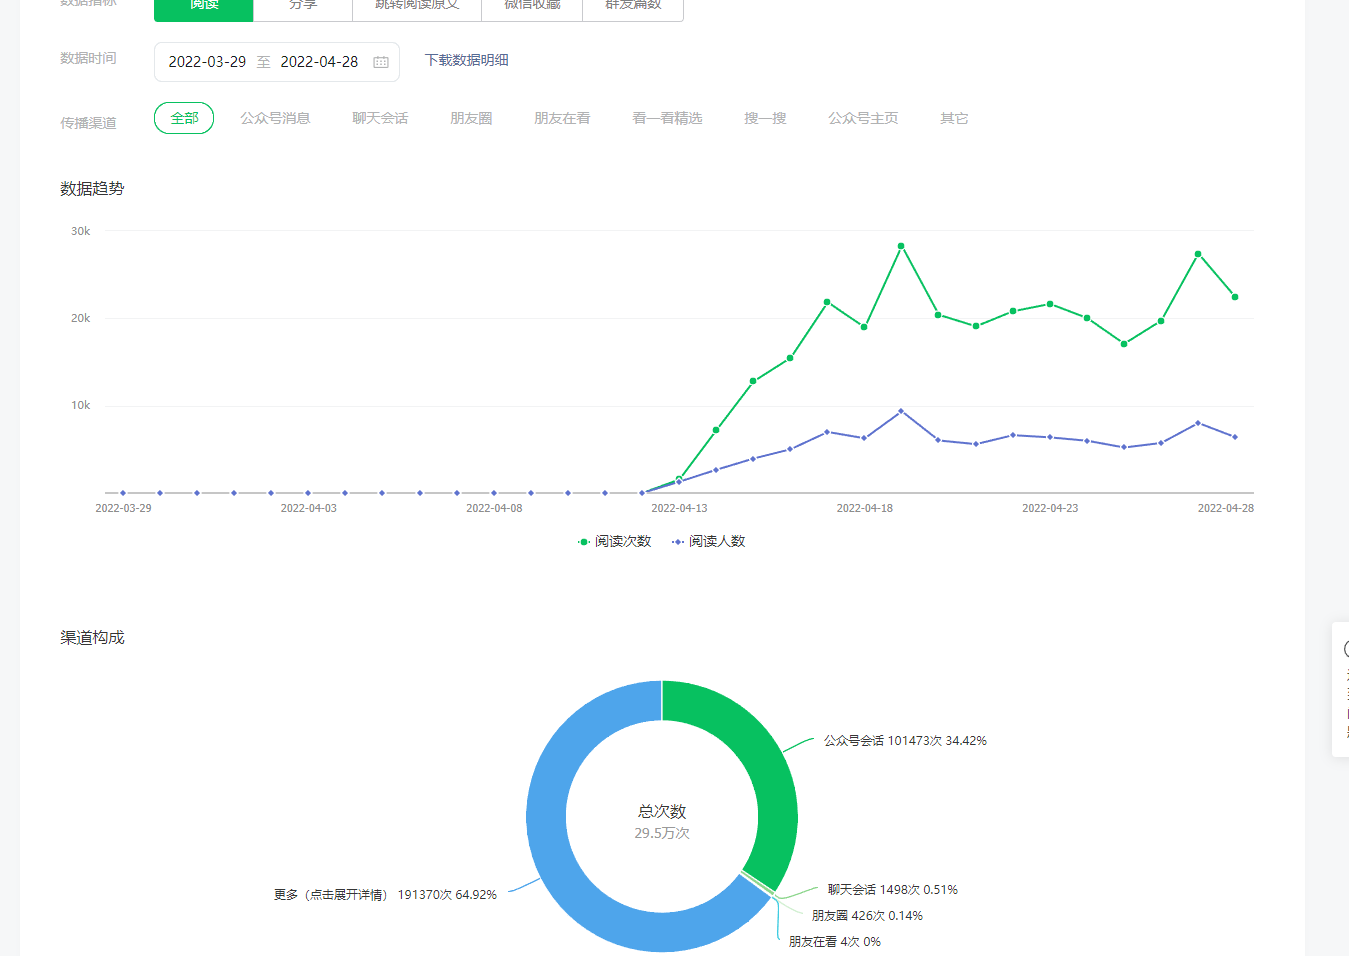Choose the 朋友在看 channel filter
The image size is (1349, 956).
coord(562,118)
